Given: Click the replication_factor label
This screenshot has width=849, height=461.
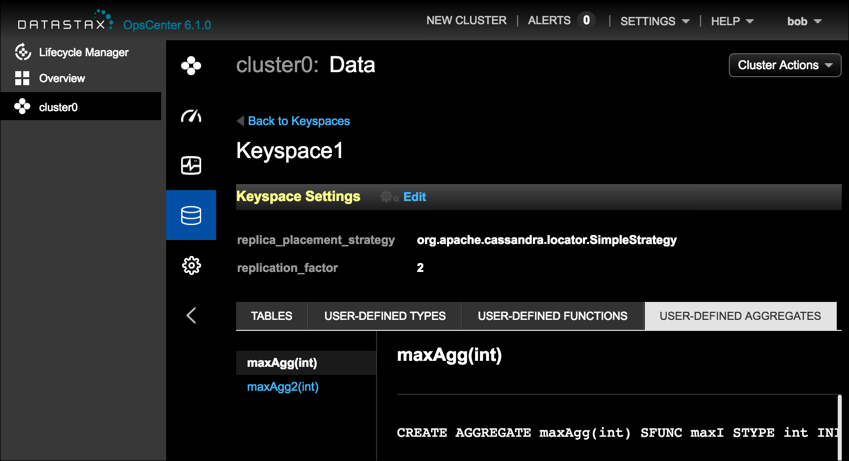Looking at the screenshot, I should 288,268.
